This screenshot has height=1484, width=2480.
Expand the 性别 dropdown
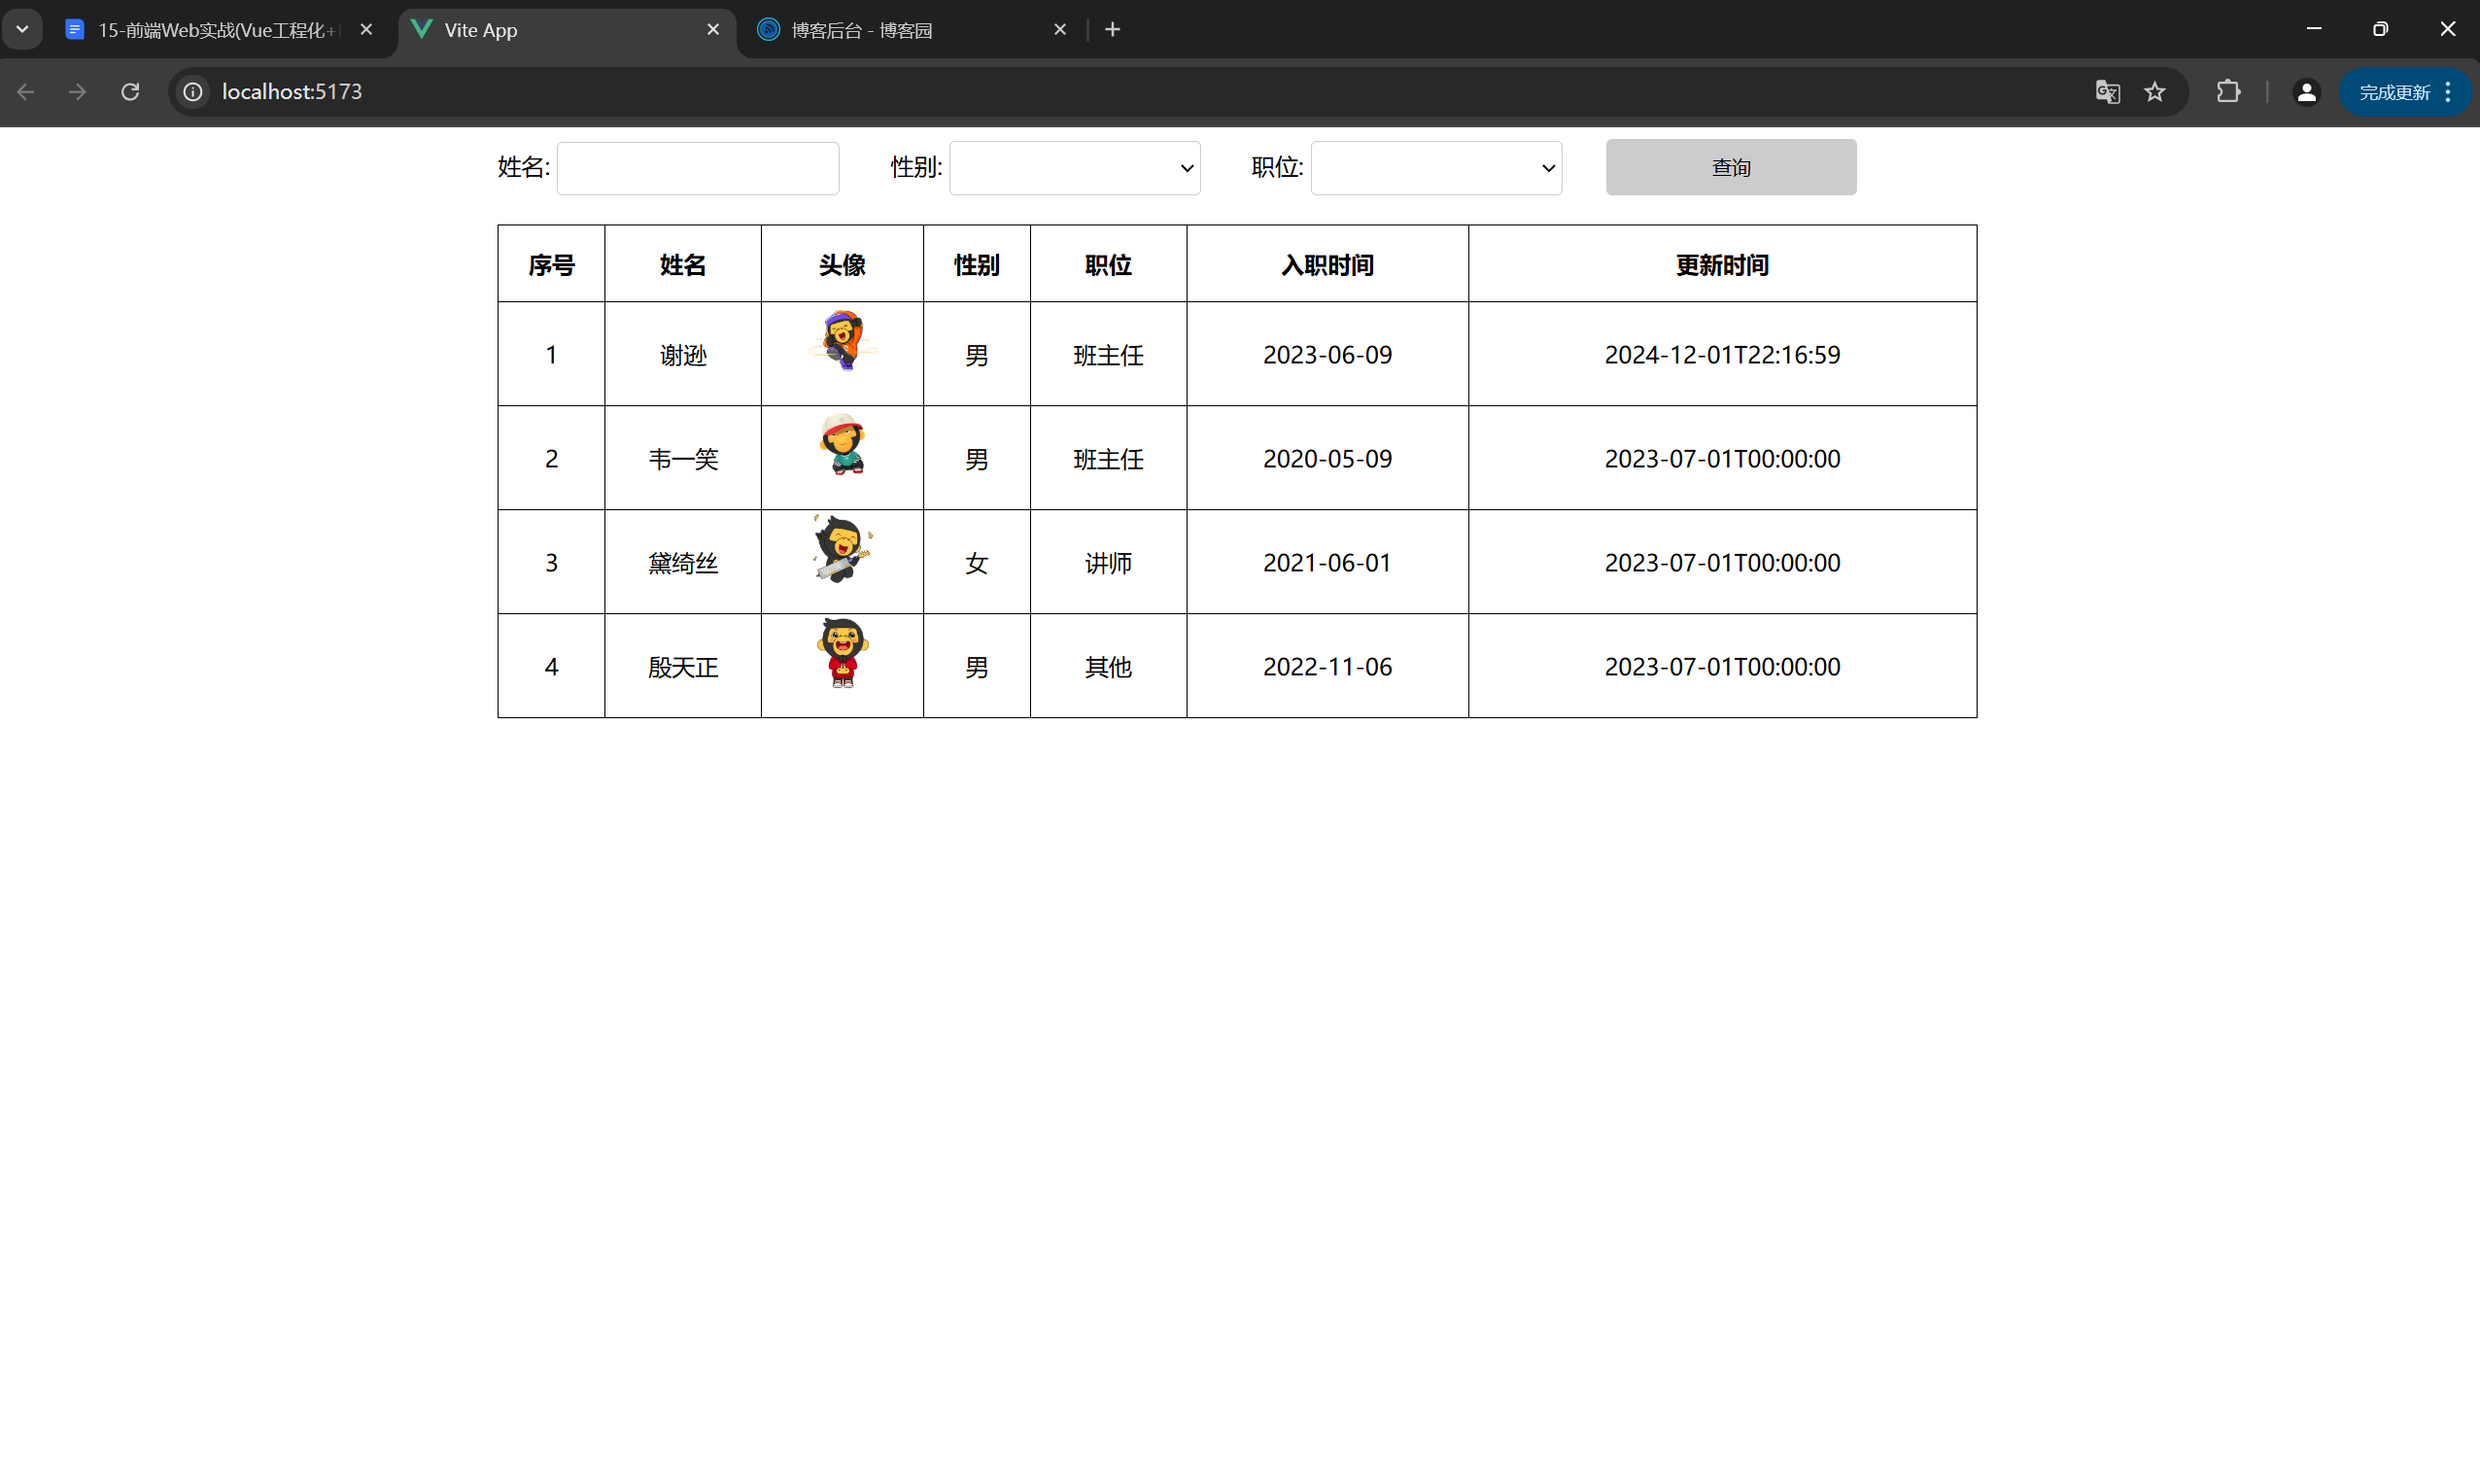point(1074,168)
